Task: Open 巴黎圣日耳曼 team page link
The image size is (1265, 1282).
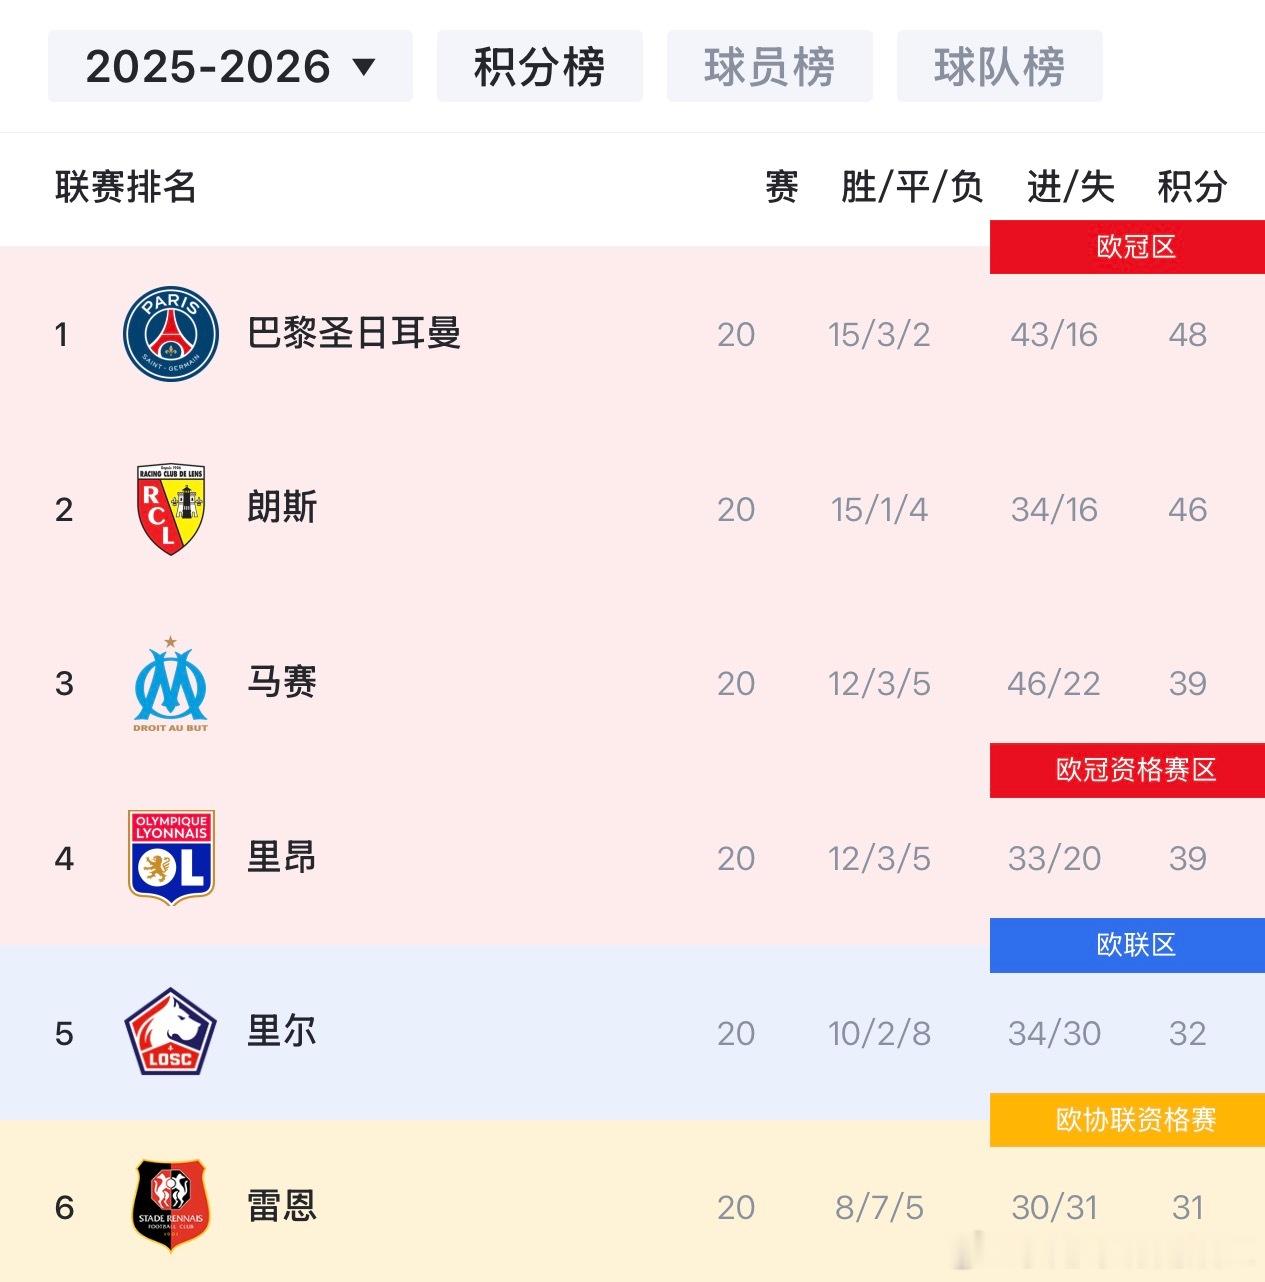Action: tap(355, 335)
